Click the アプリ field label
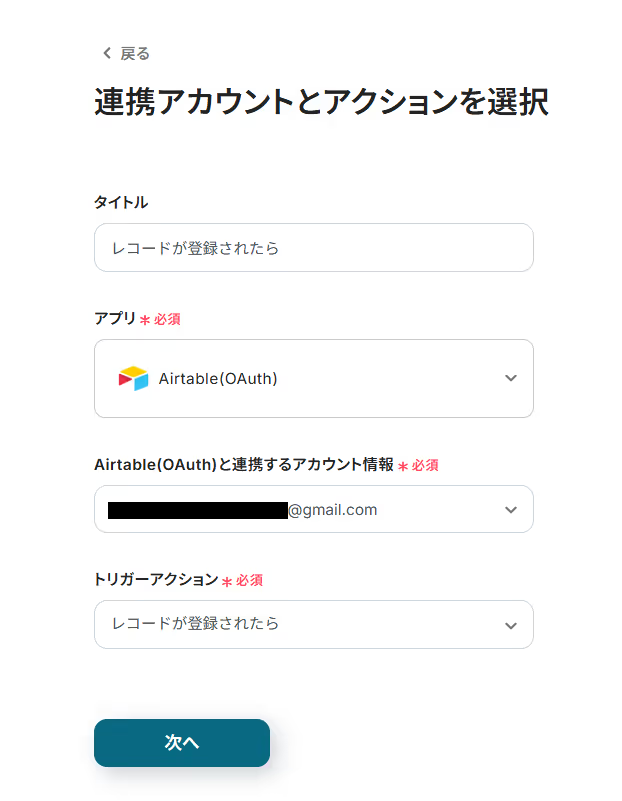622x801 pixels. tap(115, 319)
